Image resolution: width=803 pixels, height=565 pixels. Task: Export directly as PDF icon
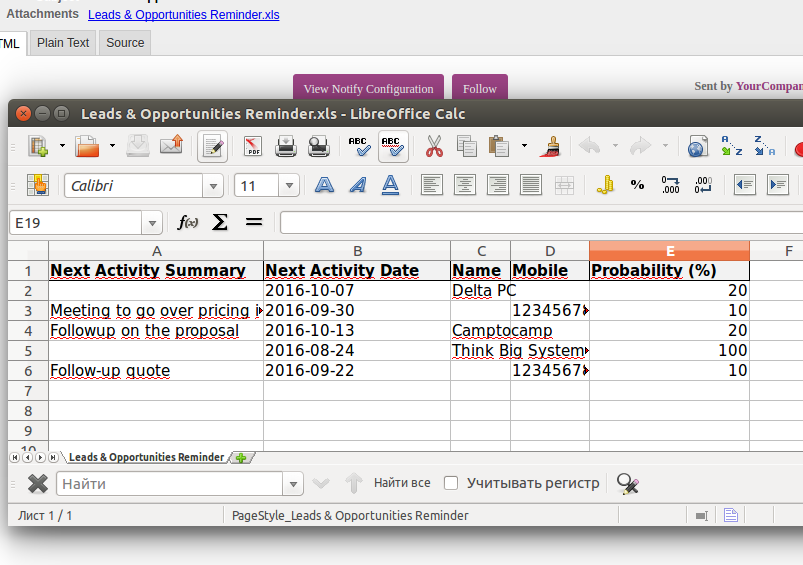click(252, 146)
